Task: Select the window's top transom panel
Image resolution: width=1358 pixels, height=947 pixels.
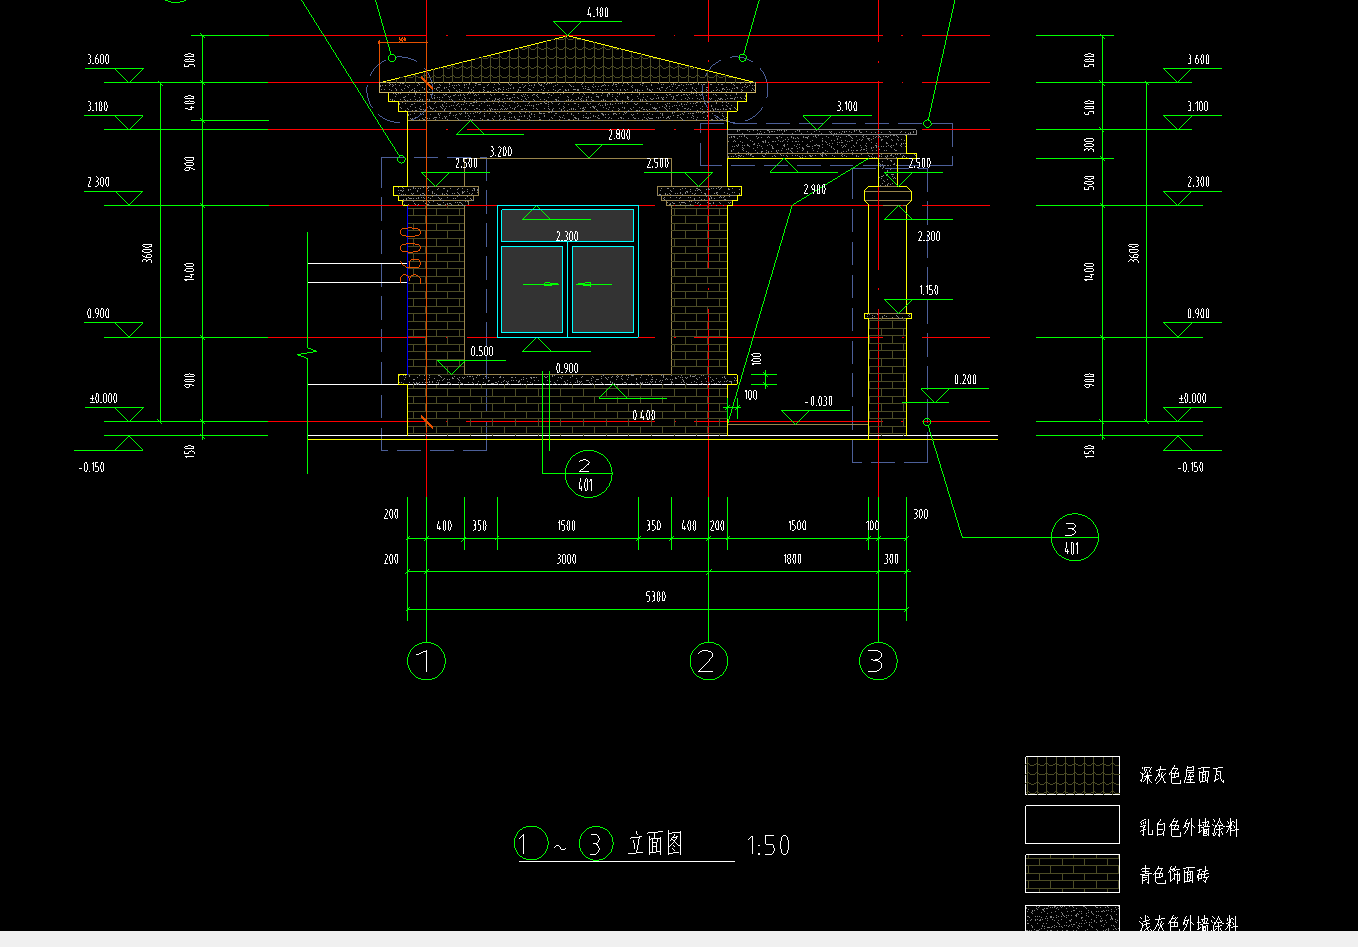Action: coord(567,225)
